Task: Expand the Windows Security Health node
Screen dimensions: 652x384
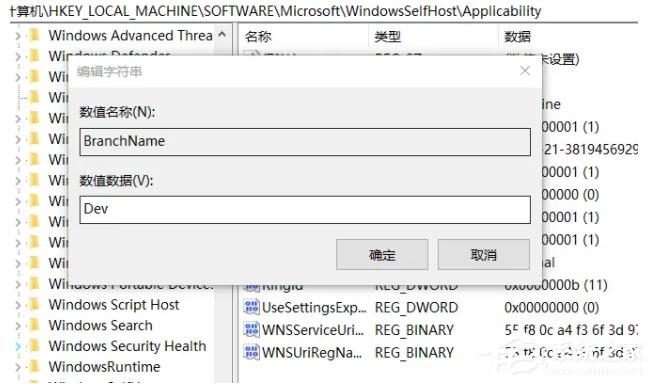Action: click(18, 347)
